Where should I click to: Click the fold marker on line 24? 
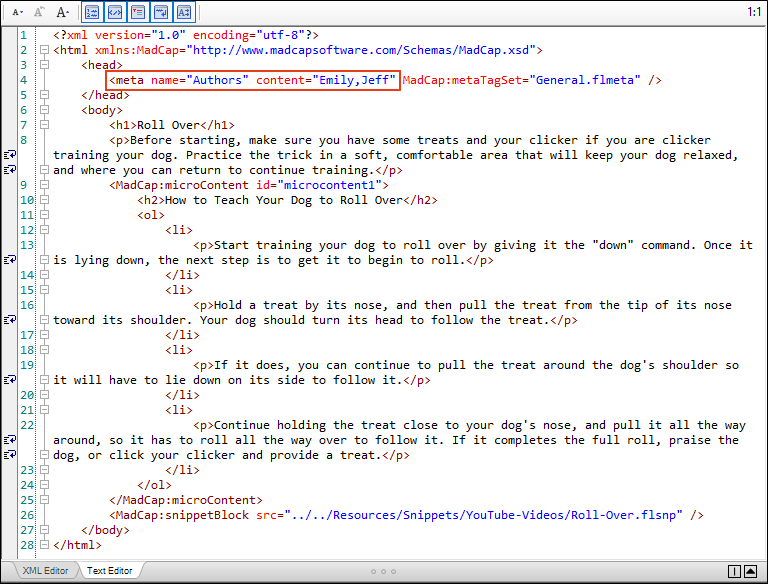click(45, 485)
